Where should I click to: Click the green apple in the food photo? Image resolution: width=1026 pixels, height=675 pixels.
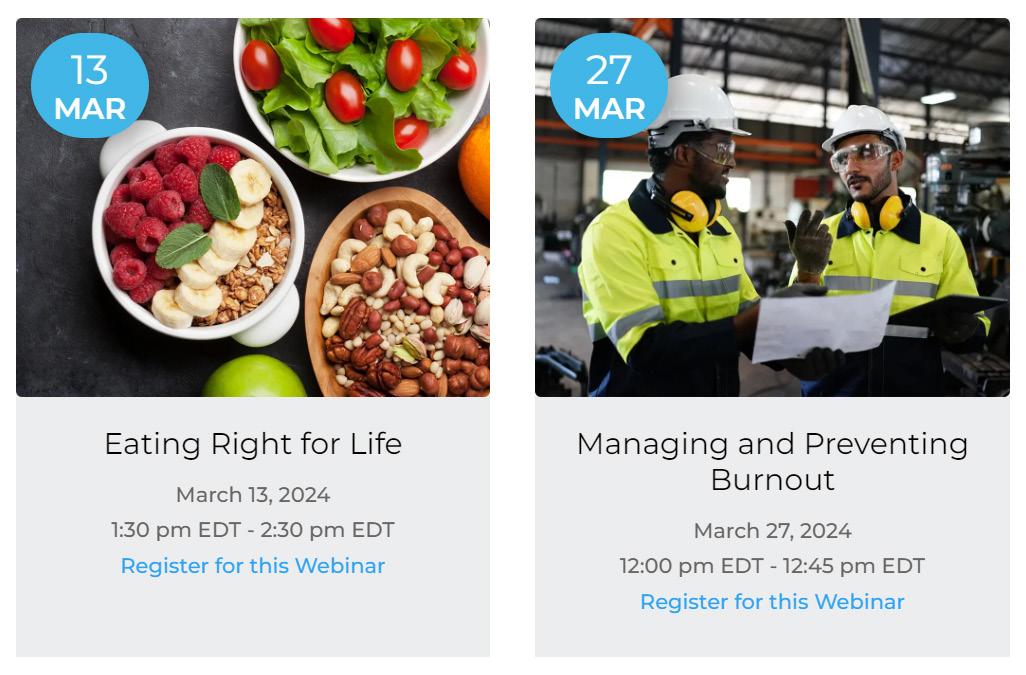click(x=254, y=378)
